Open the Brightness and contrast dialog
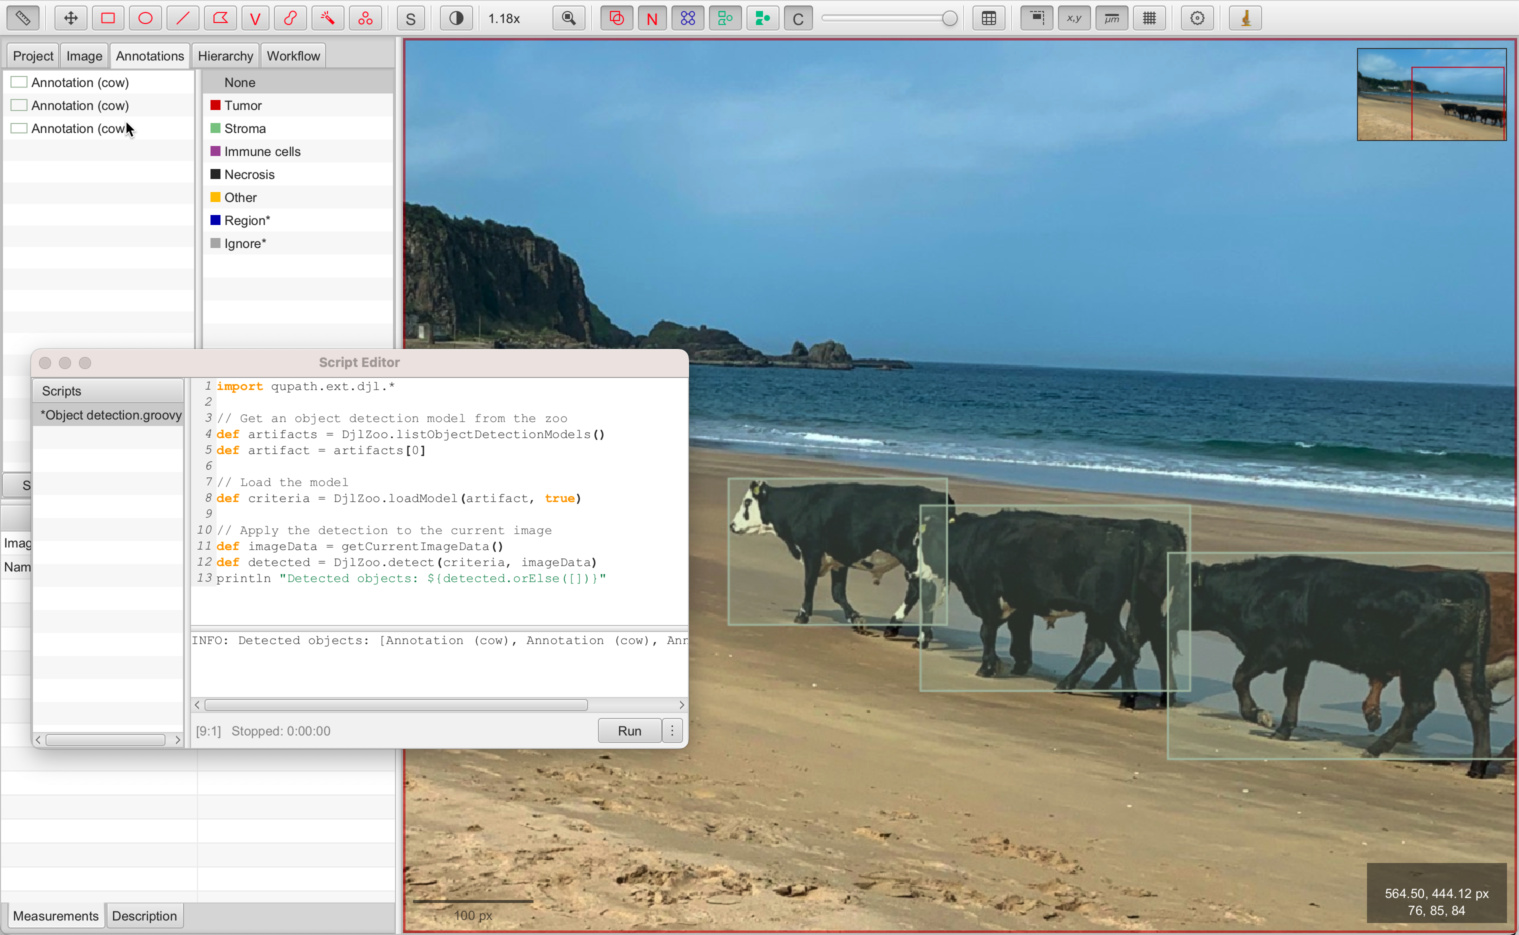This screenshot has height=935, width=1519. tap(456, 18)
